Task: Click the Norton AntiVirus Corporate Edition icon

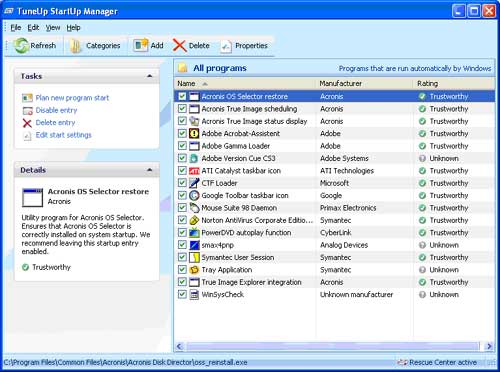Action: (194, 220)
